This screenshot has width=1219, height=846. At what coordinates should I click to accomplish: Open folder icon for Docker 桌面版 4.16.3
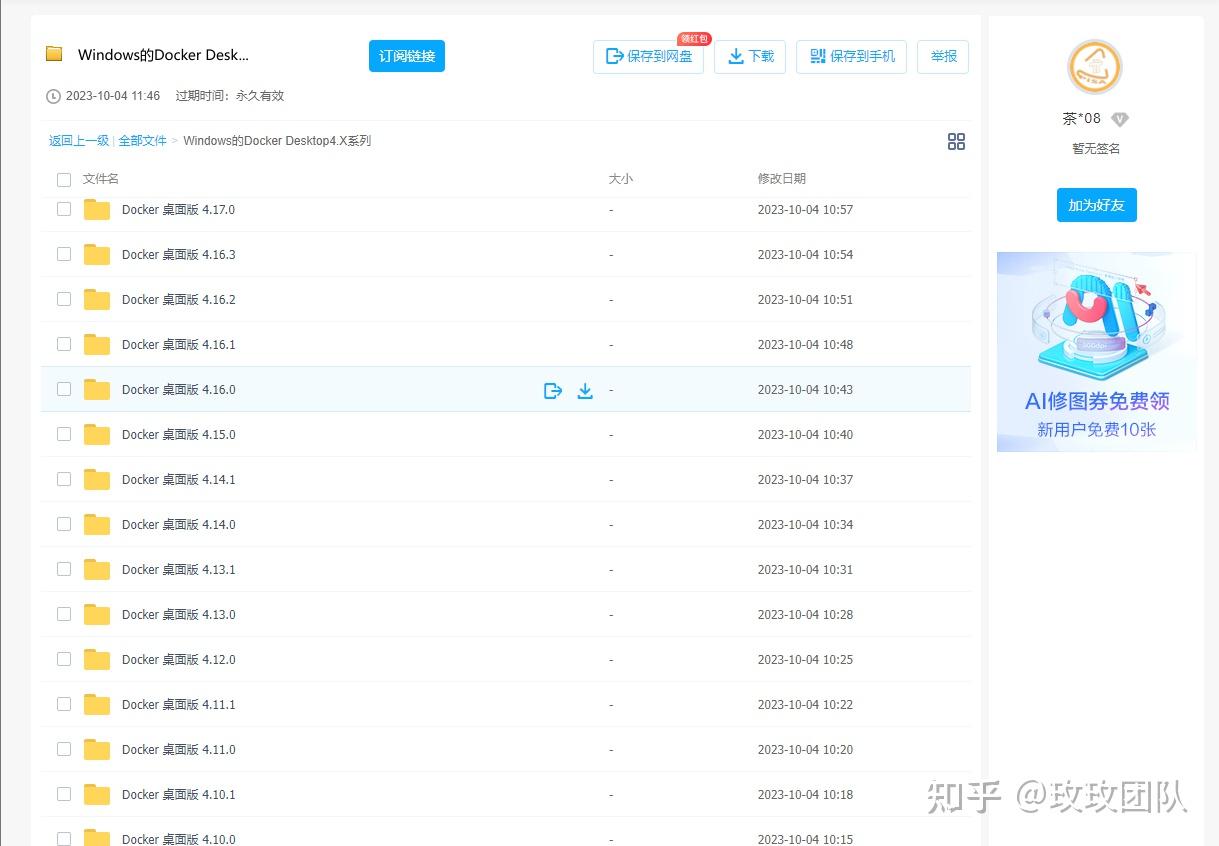[97, 254]
